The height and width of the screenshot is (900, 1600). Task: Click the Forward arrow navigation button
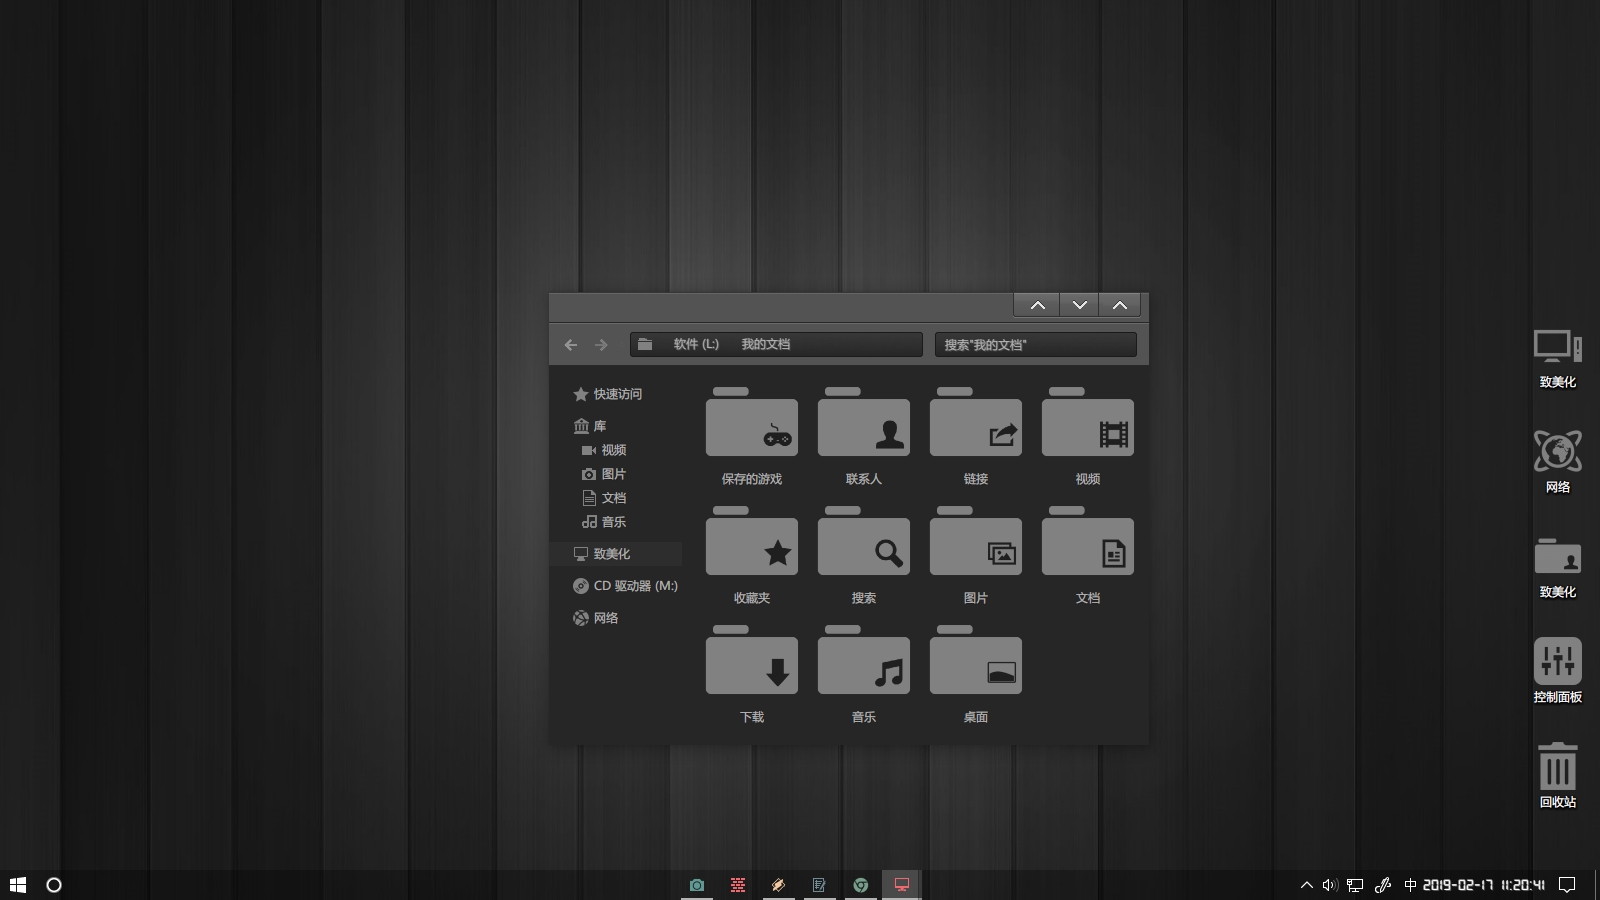point(601,345)
